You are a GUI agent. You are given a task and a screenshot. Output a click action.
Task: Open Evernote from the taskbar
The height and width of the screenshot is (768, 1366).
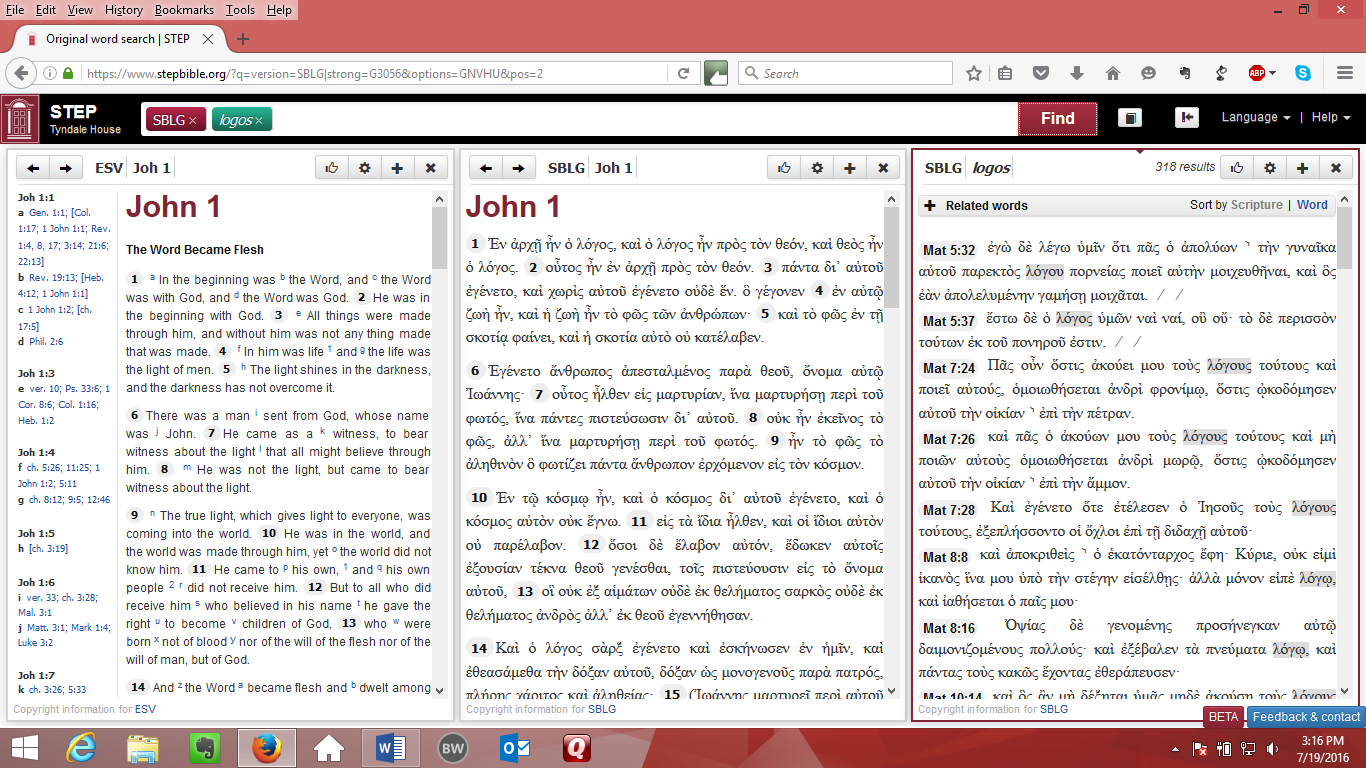[x=204, y=747]
